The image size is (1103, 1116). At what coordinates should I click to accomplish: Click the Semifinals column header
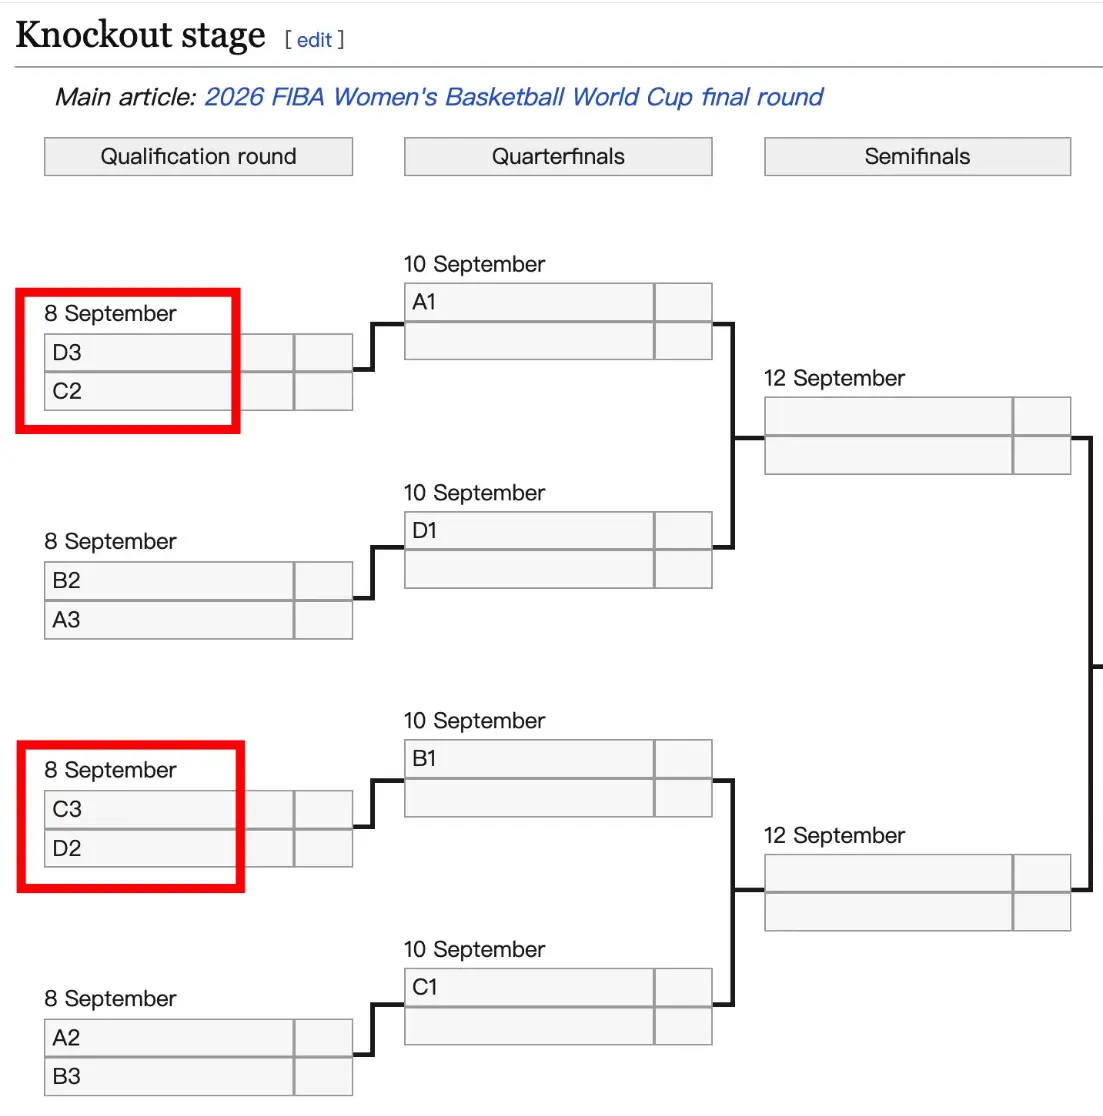coord(917,157)
